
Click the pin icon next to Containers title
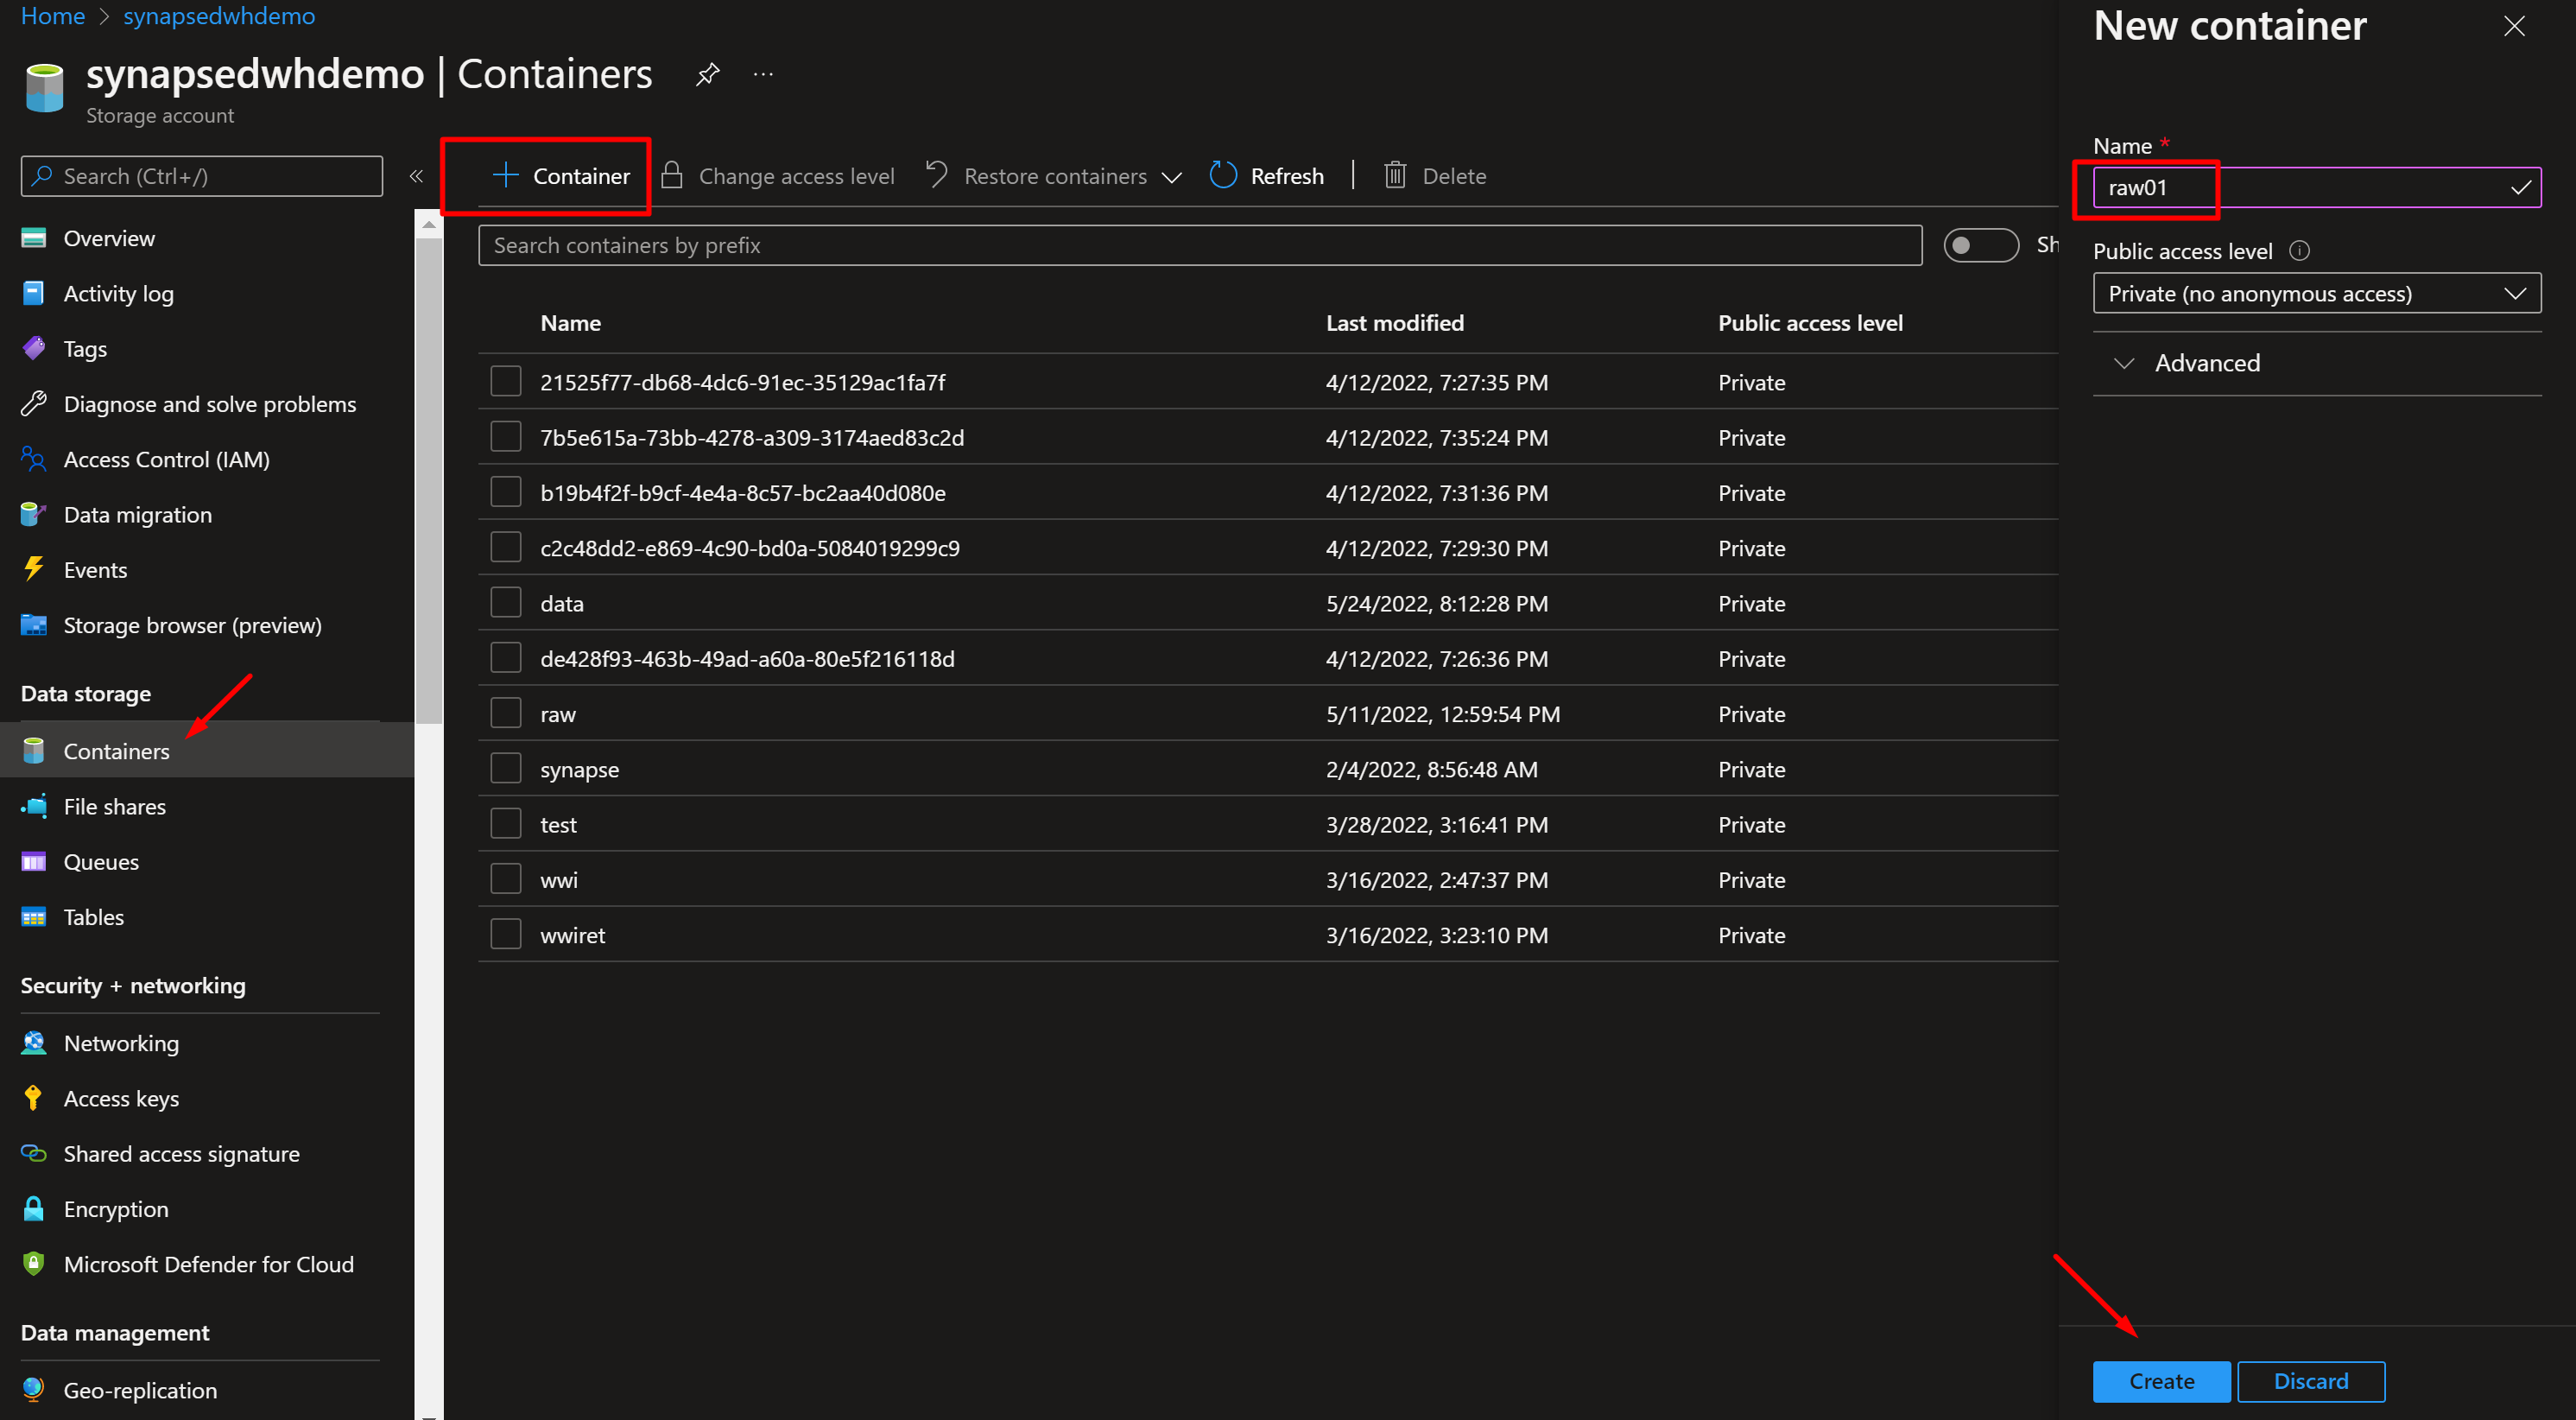(x=707, y=74)
